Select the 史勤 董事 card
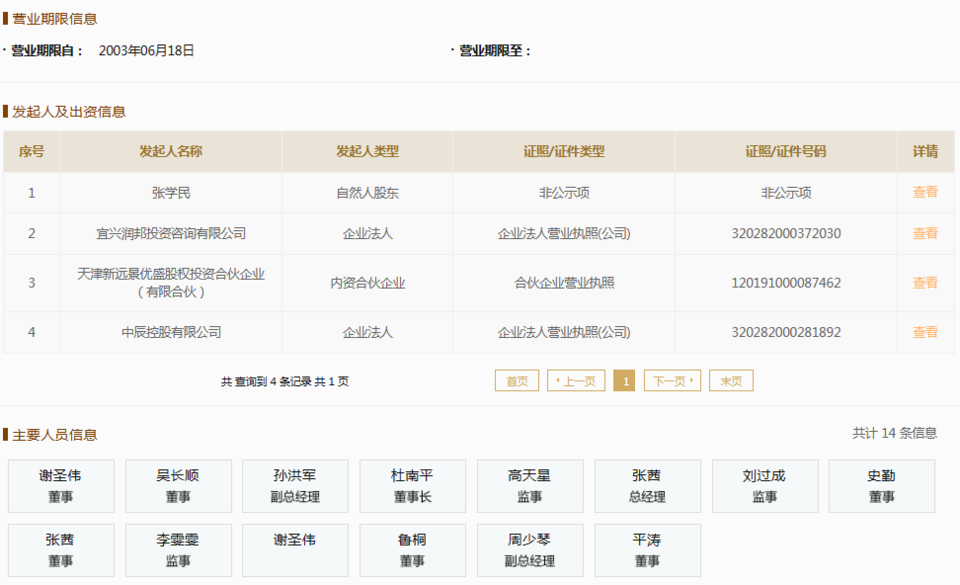960x585 pixels. [x=882, y=486]
